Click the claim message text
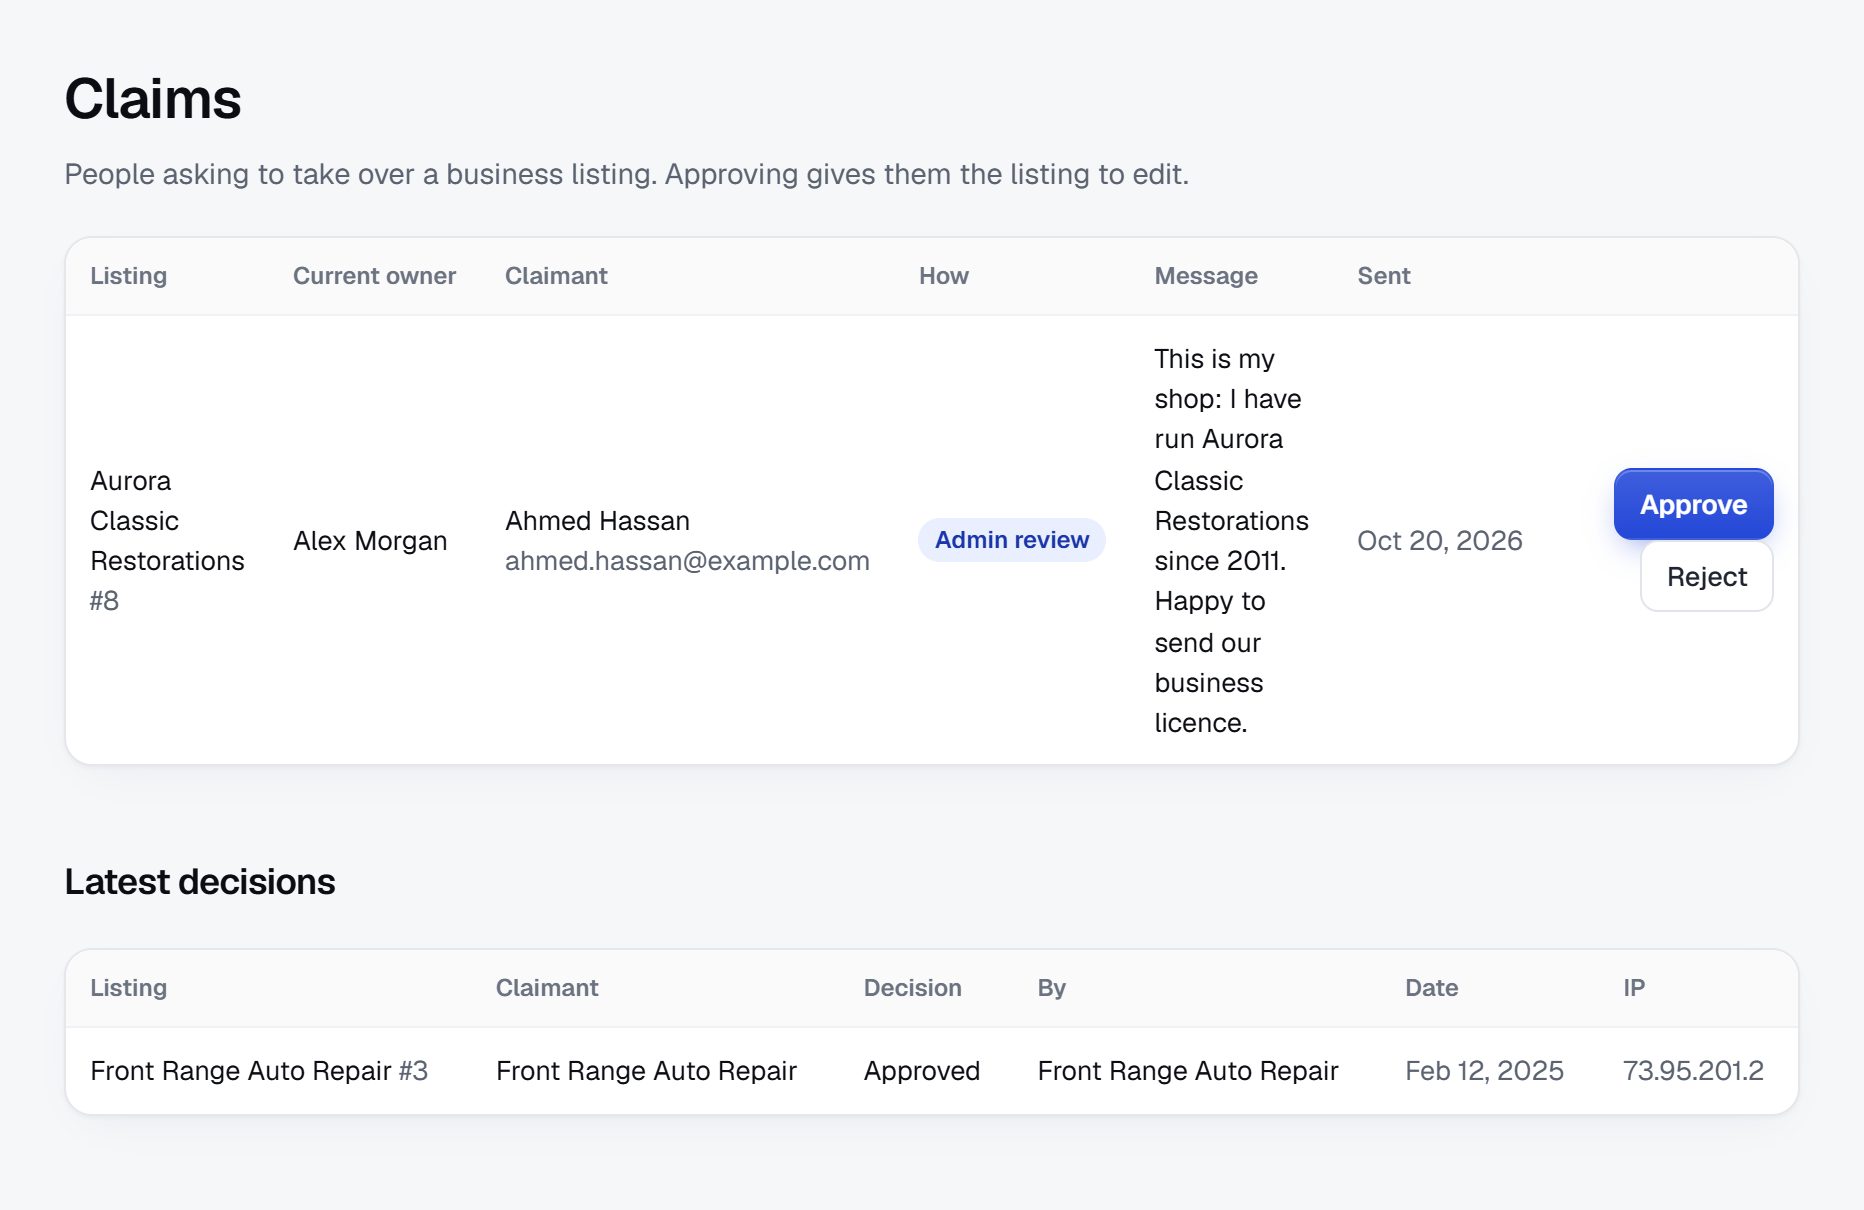Viewport: 1864px width, 1210px height. point(1231,541)
